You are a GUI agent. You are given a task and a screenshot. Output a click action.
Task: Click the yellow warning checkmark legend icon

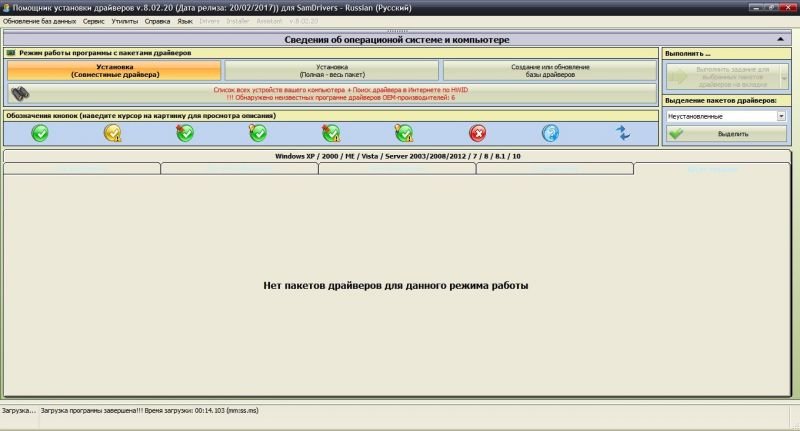[x=113, y=133]
